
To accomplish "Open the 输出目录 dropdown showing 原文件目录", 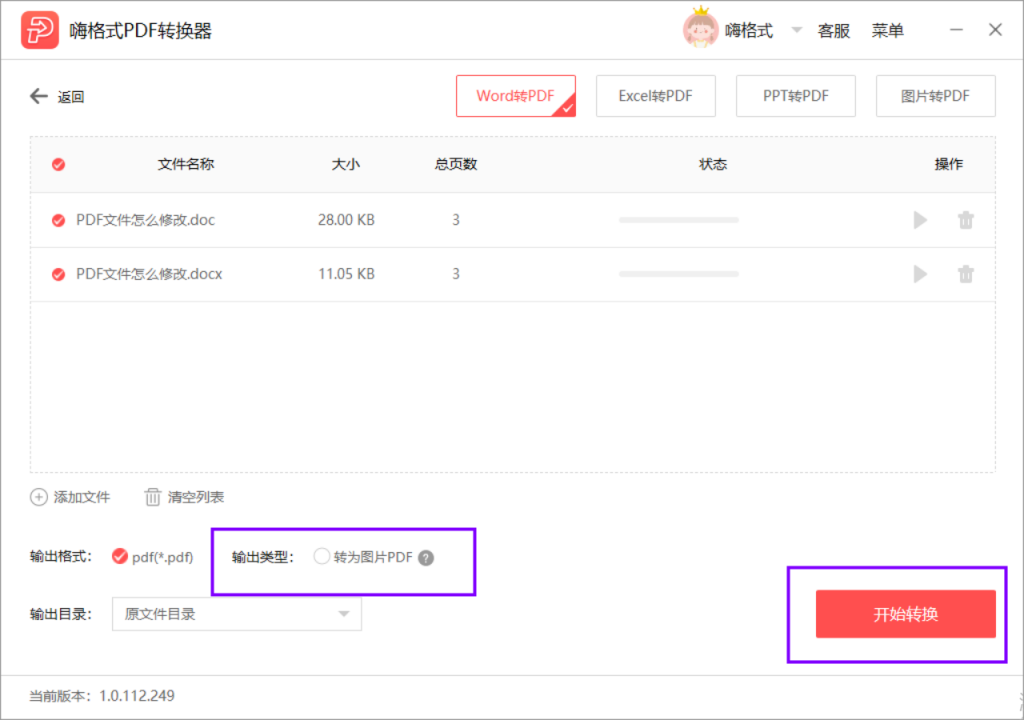I will tap(237, 614).
